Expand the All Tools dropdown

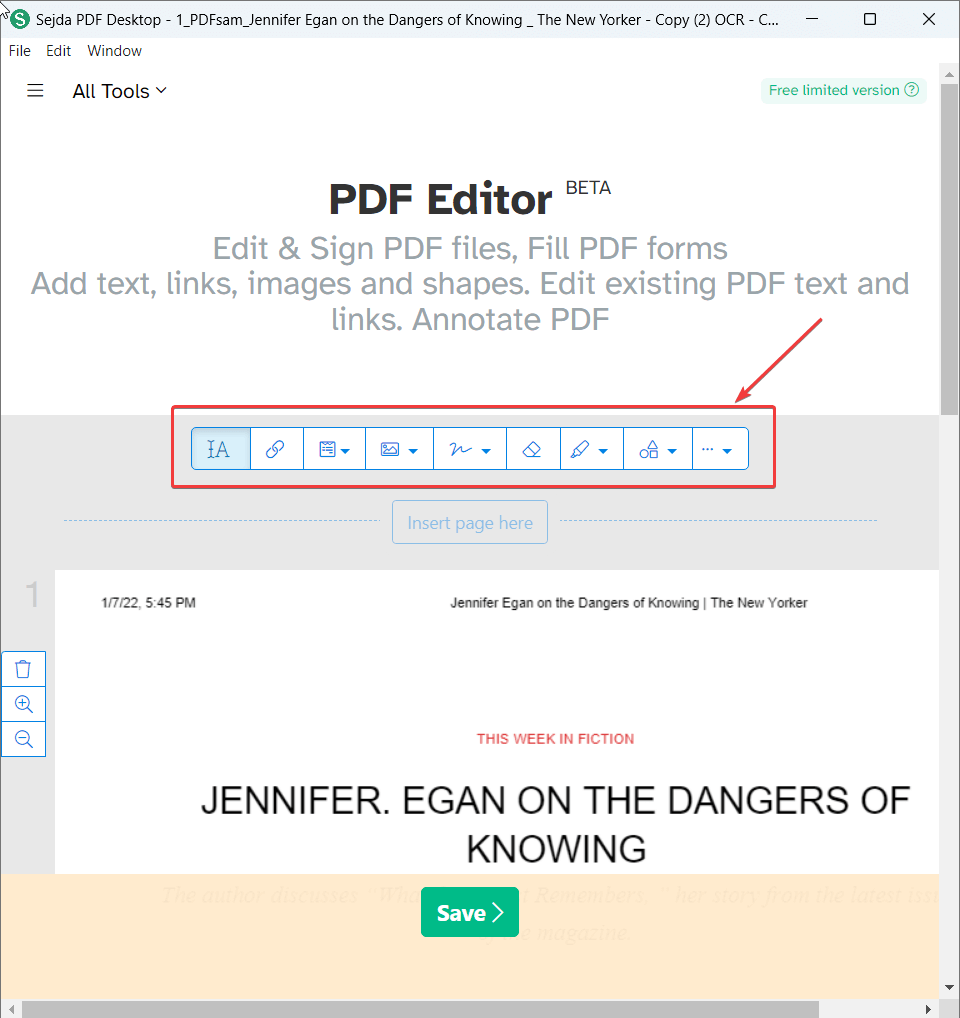(x=119, y=92)
